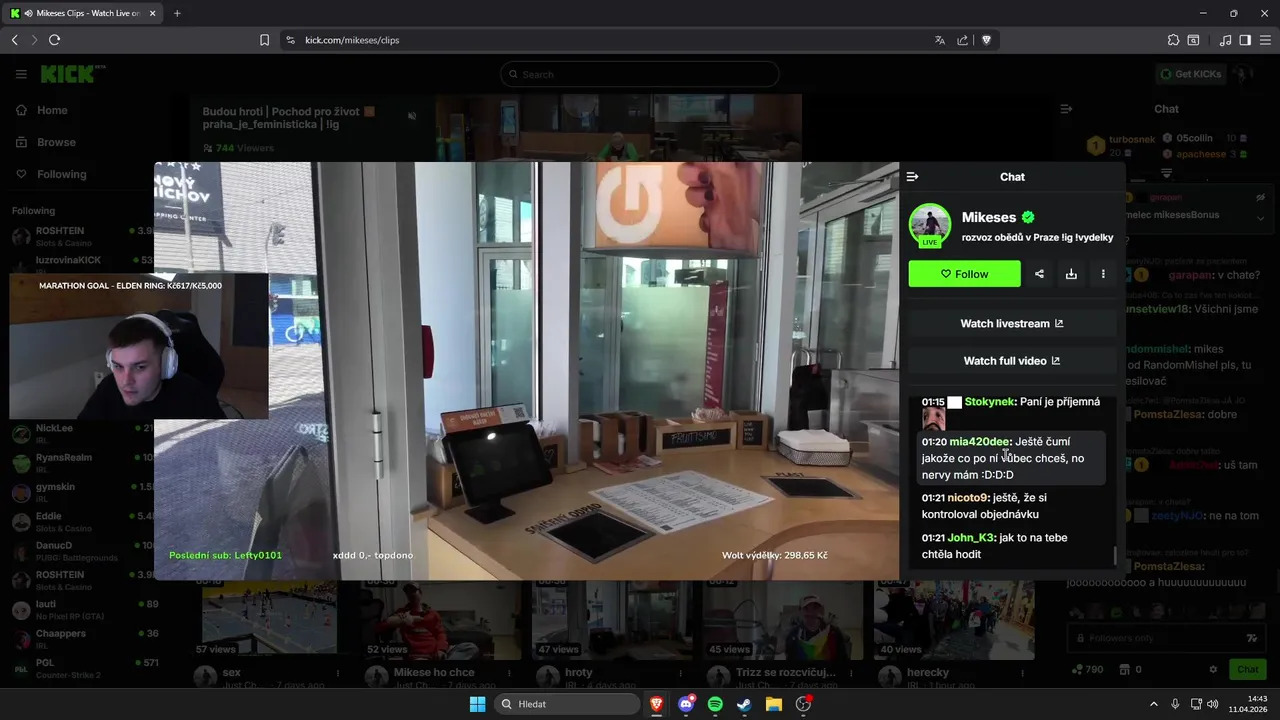Click nicoto9 username in clip chat

pyautogui.click(x=968, y=497)
